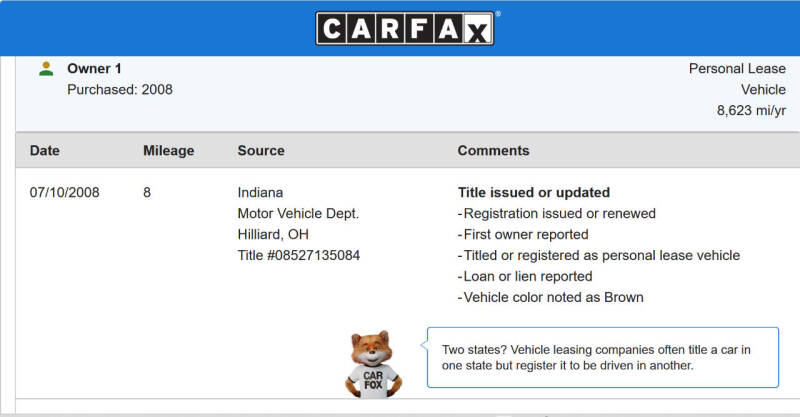The width and height of the screenshot is (800, 417).
Task: Click the Two states explanation tooltip
Action: pyautogui.click(x=603, y=357)
